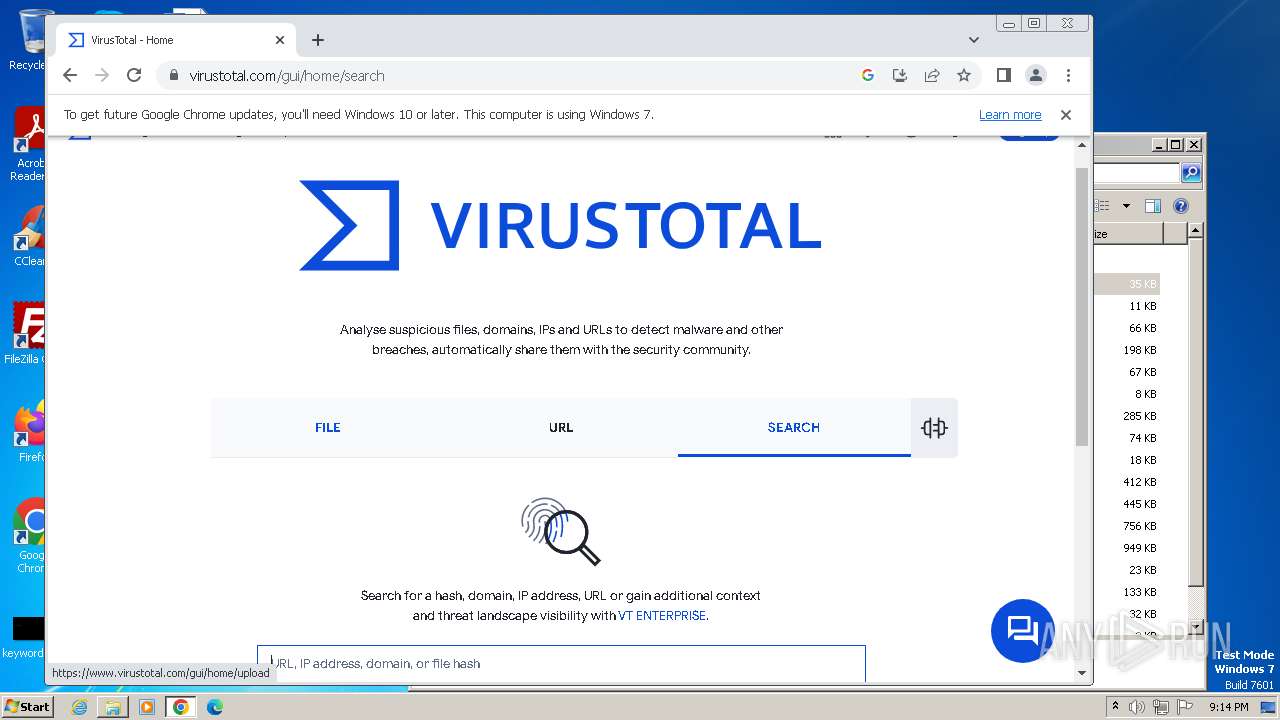Viewport: 1280px width, 720px height.
Task: Click the Google lens icon in address bar
Action: (x=867, y=75)
